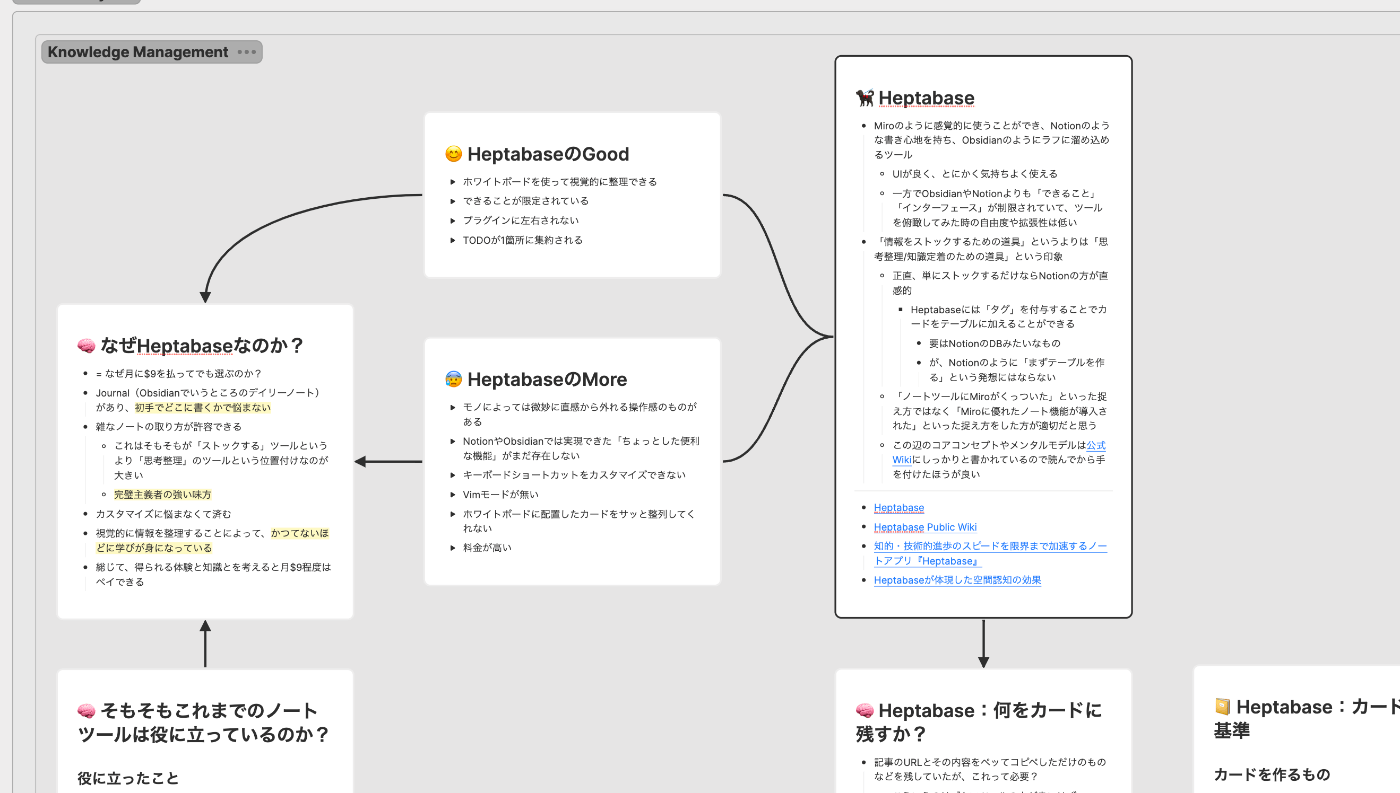Viewport: 1400px width, 793px height.
Task: Click the UIが良く、とにかく気持ちよく使える bullet
Action: coord(974,174)
